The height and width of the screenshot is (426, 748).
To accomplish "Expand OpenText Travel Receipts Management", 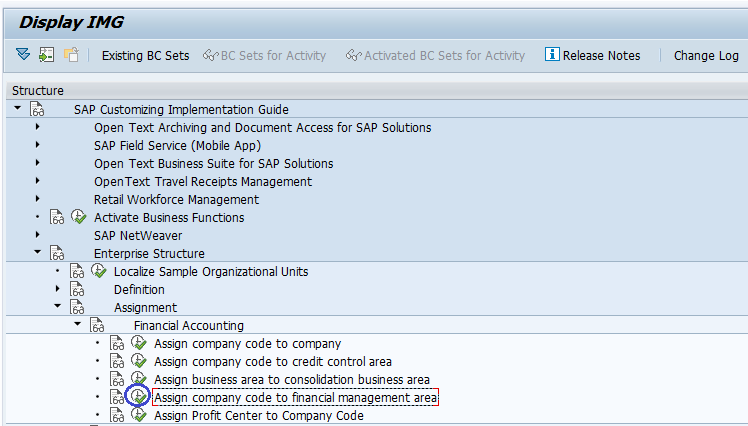I will pyautogui.click(x=38, y=181).
